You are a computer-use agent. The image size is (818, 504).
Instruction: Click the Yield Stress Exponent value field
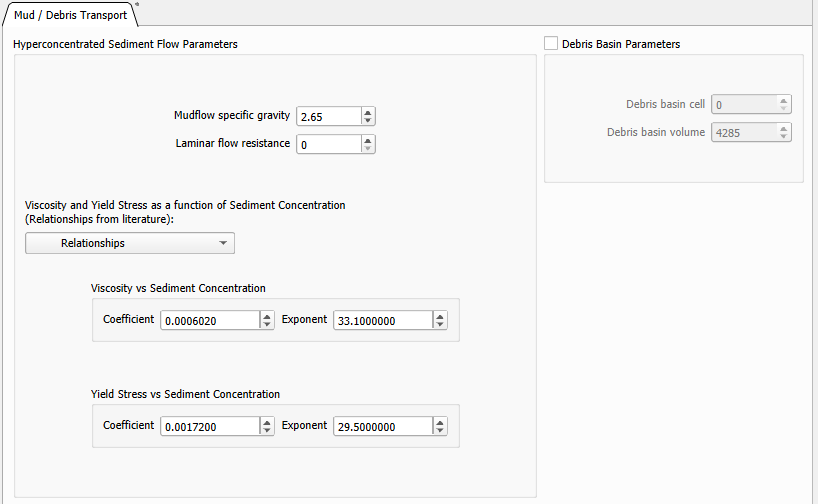tap(382, 426)
